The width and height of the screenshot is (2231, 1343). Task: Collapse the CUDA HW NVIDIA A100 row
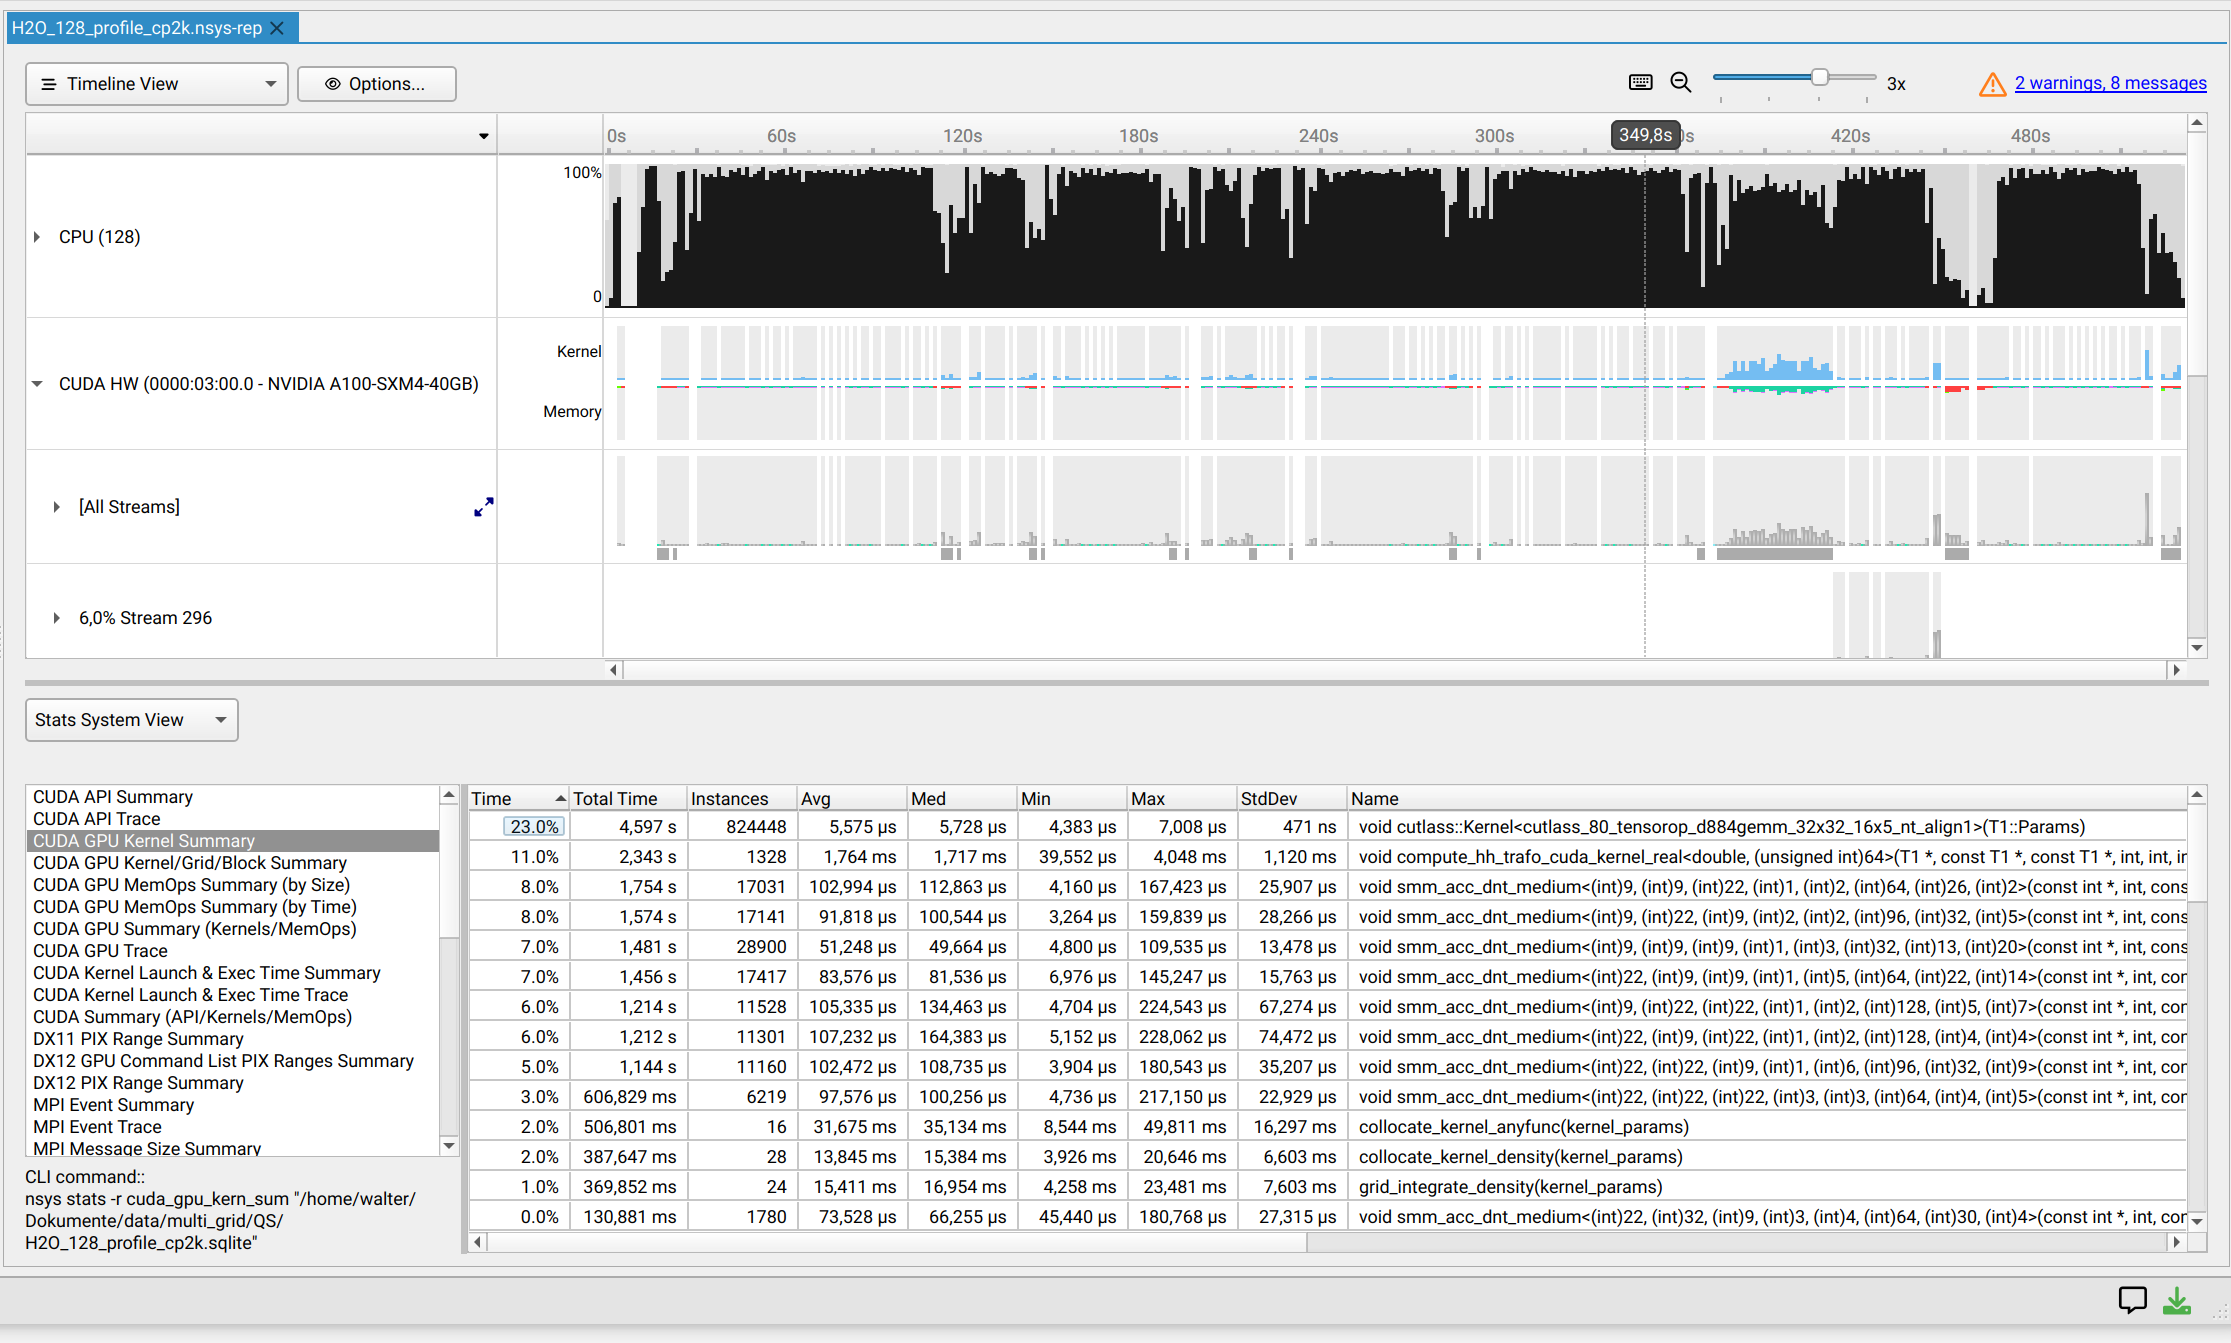[37, 384]
